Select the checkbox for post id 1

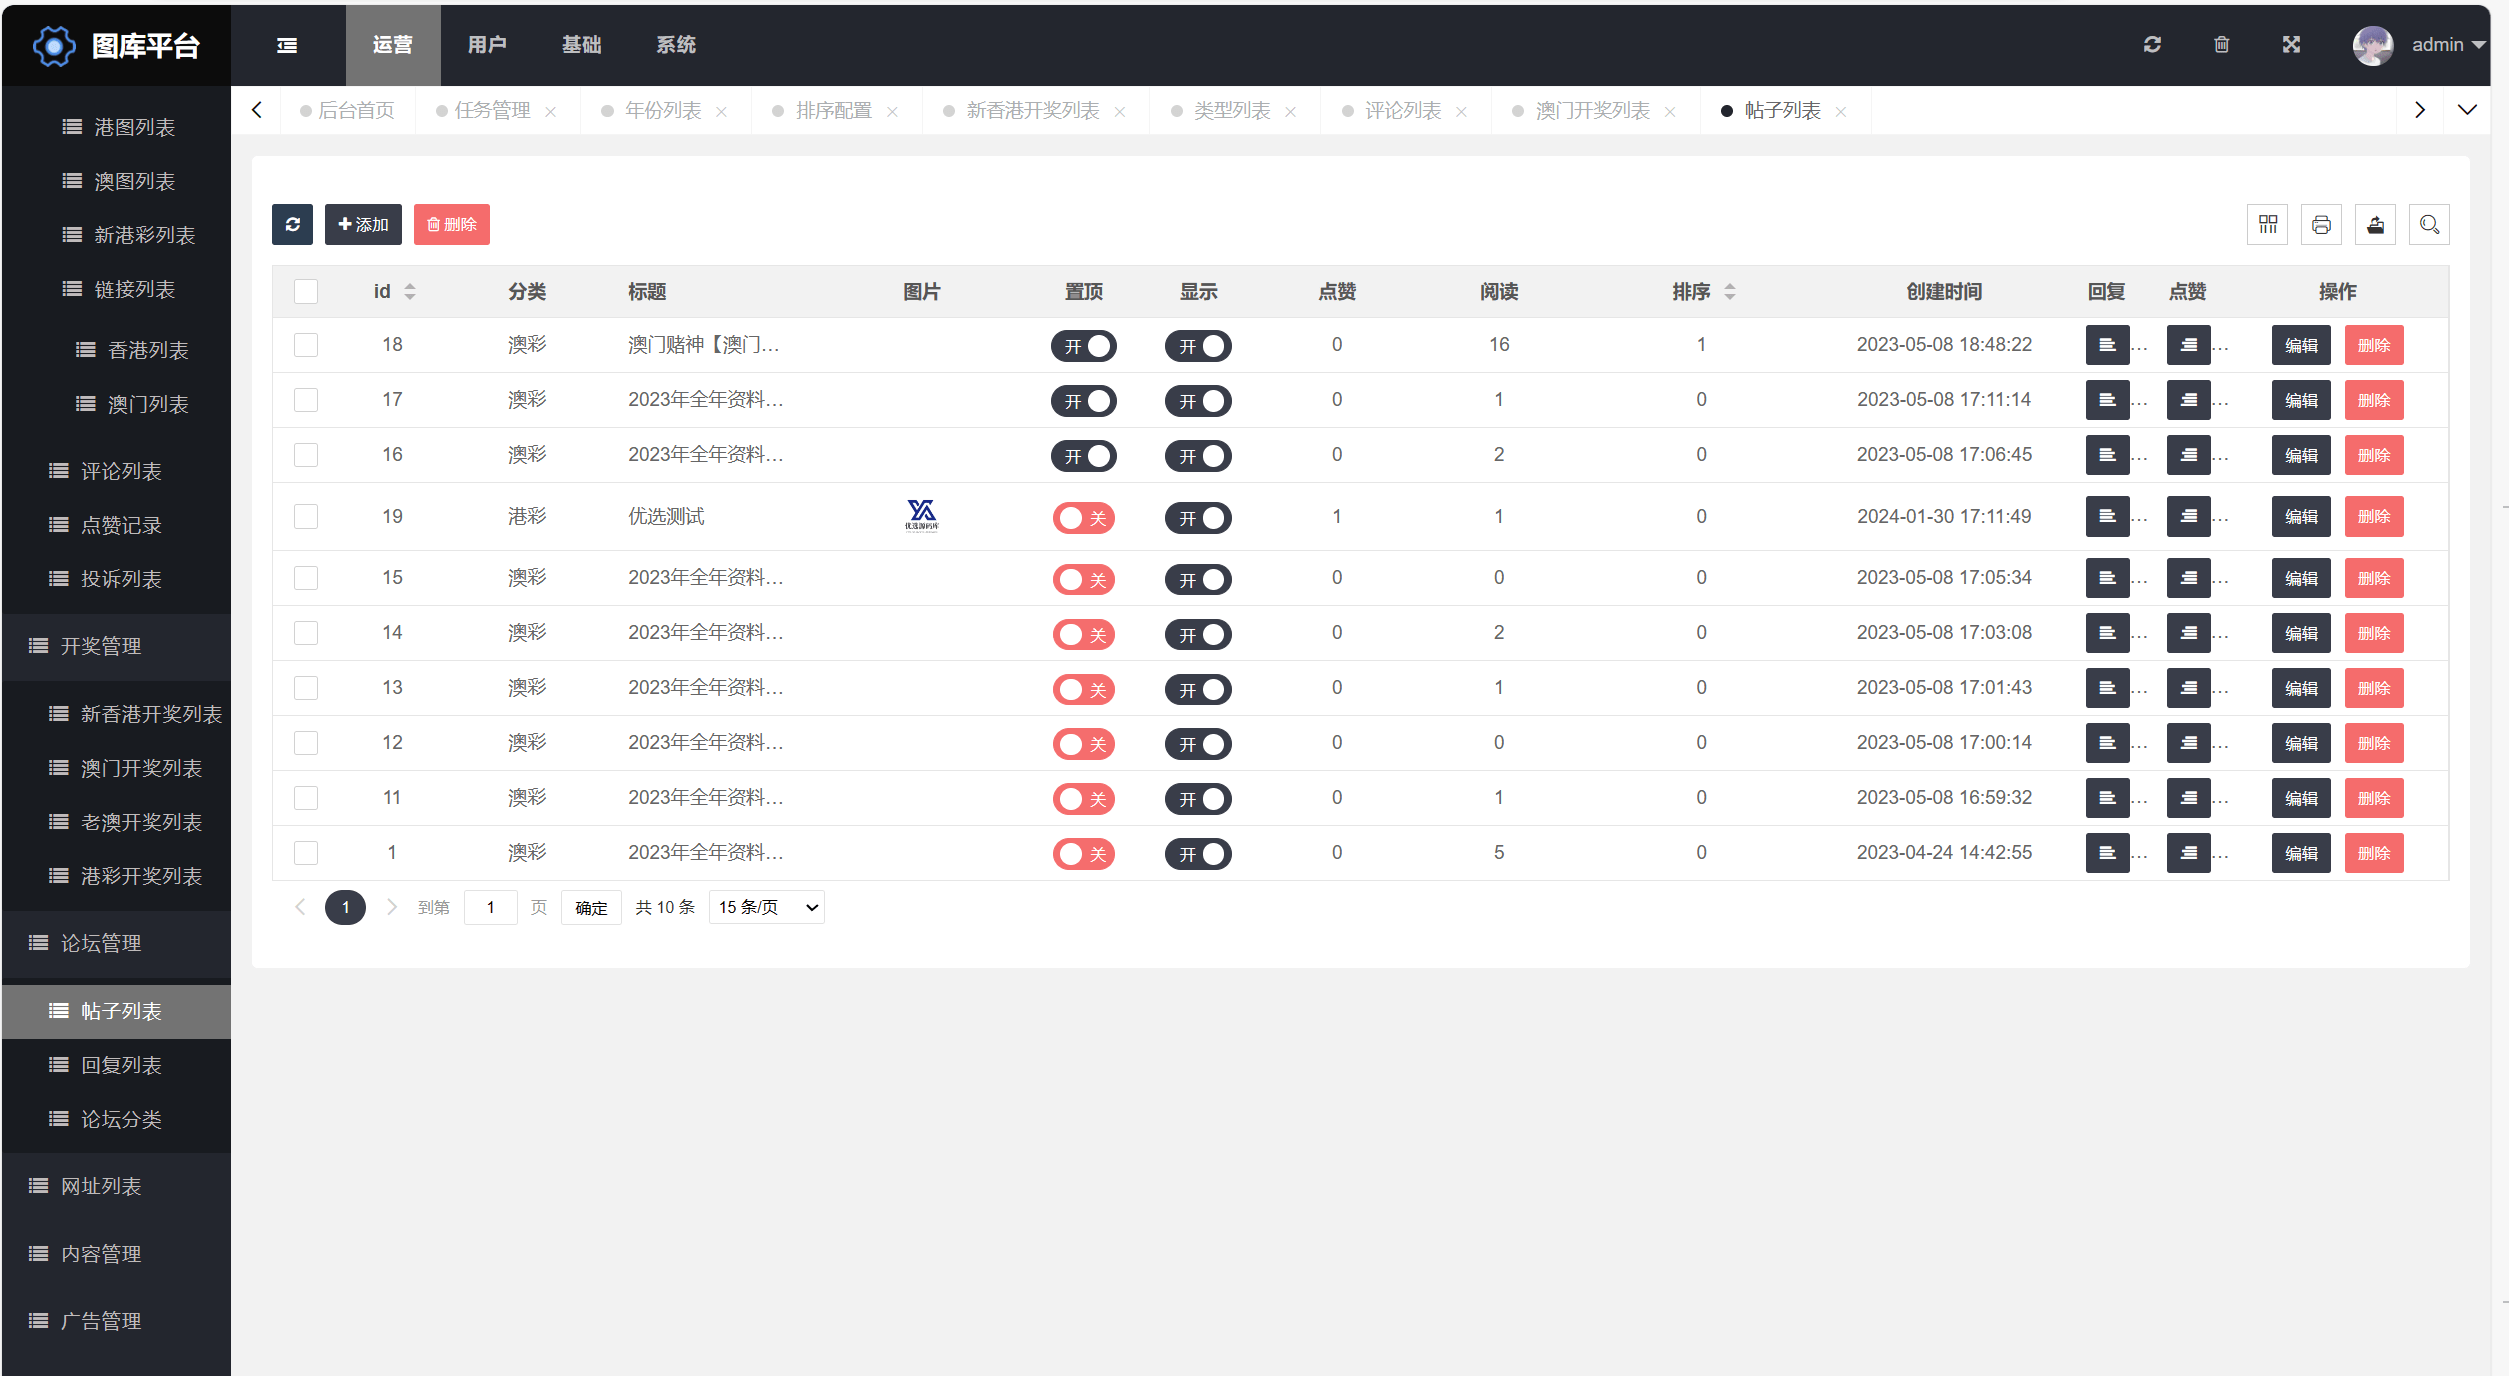coord(306,853)
